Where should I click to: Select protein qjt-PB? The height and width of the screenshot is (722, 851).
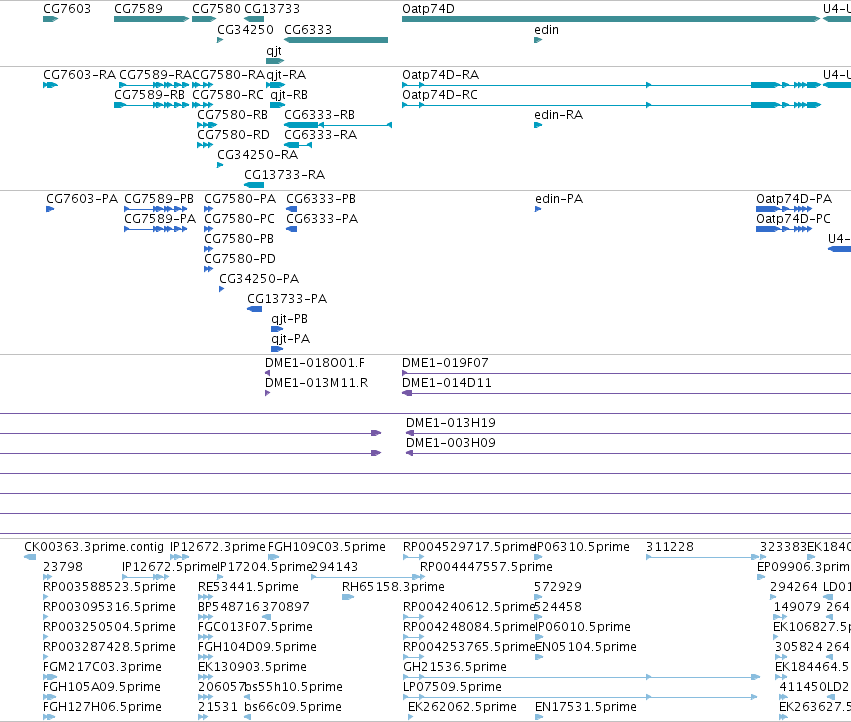tap(289, 319)
